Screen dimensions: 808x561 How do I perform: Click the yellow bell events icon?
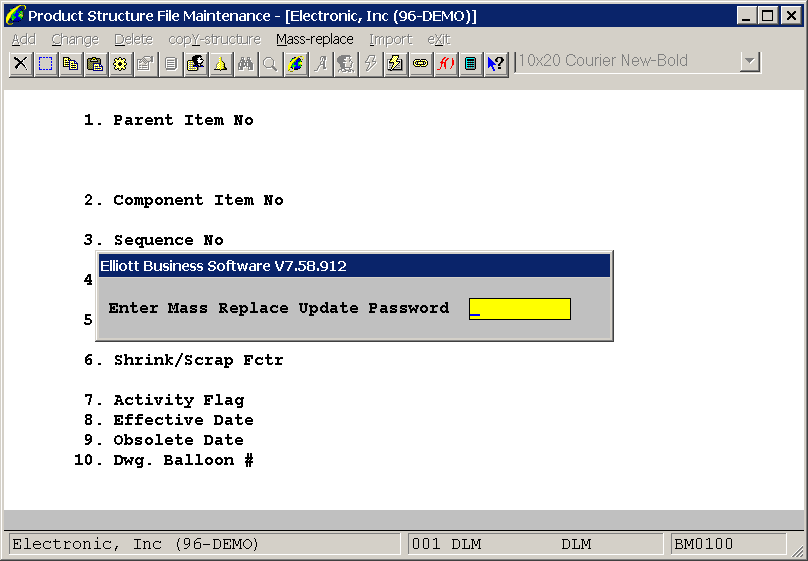point(221,64)
